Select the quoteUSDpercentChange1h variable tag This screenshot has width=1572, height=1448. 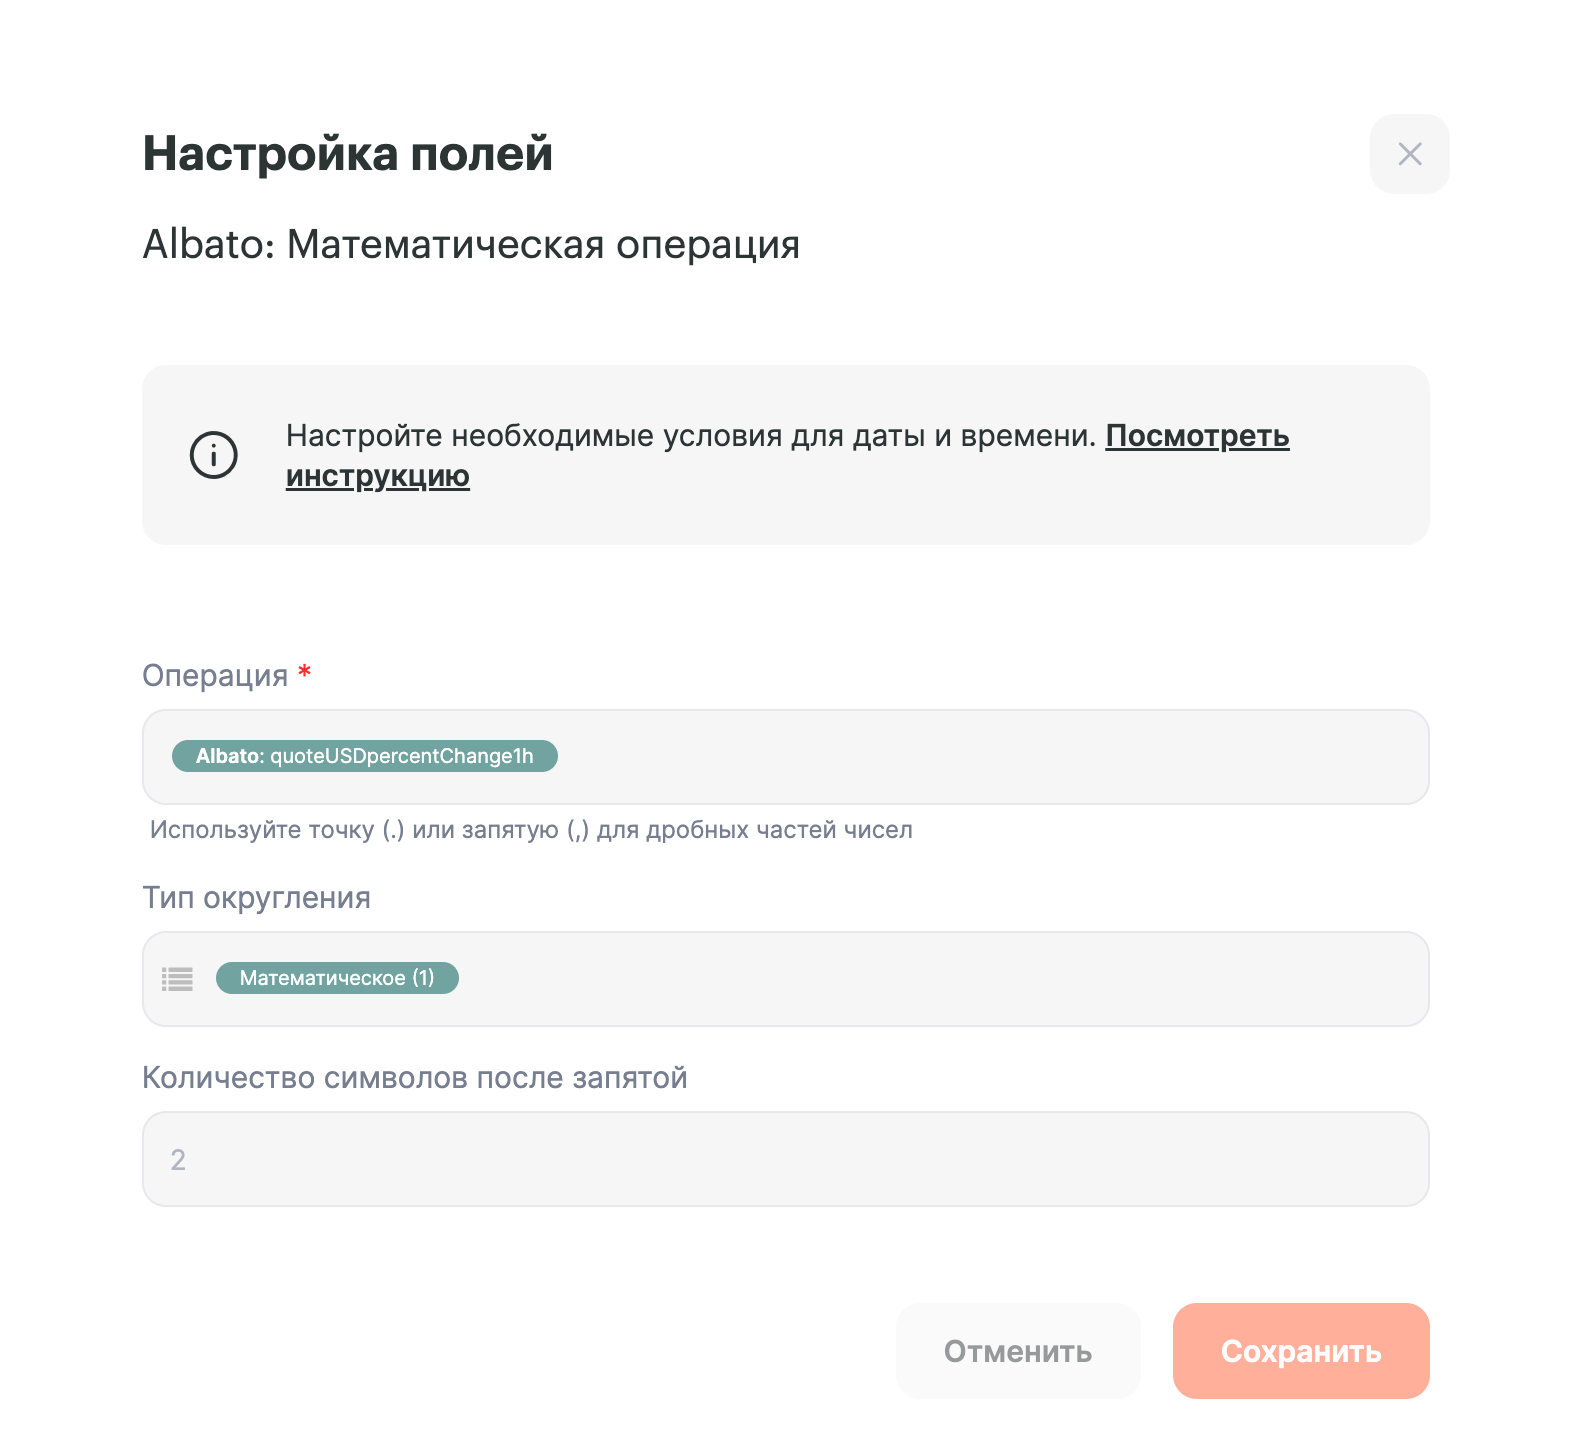pos(365,756)
